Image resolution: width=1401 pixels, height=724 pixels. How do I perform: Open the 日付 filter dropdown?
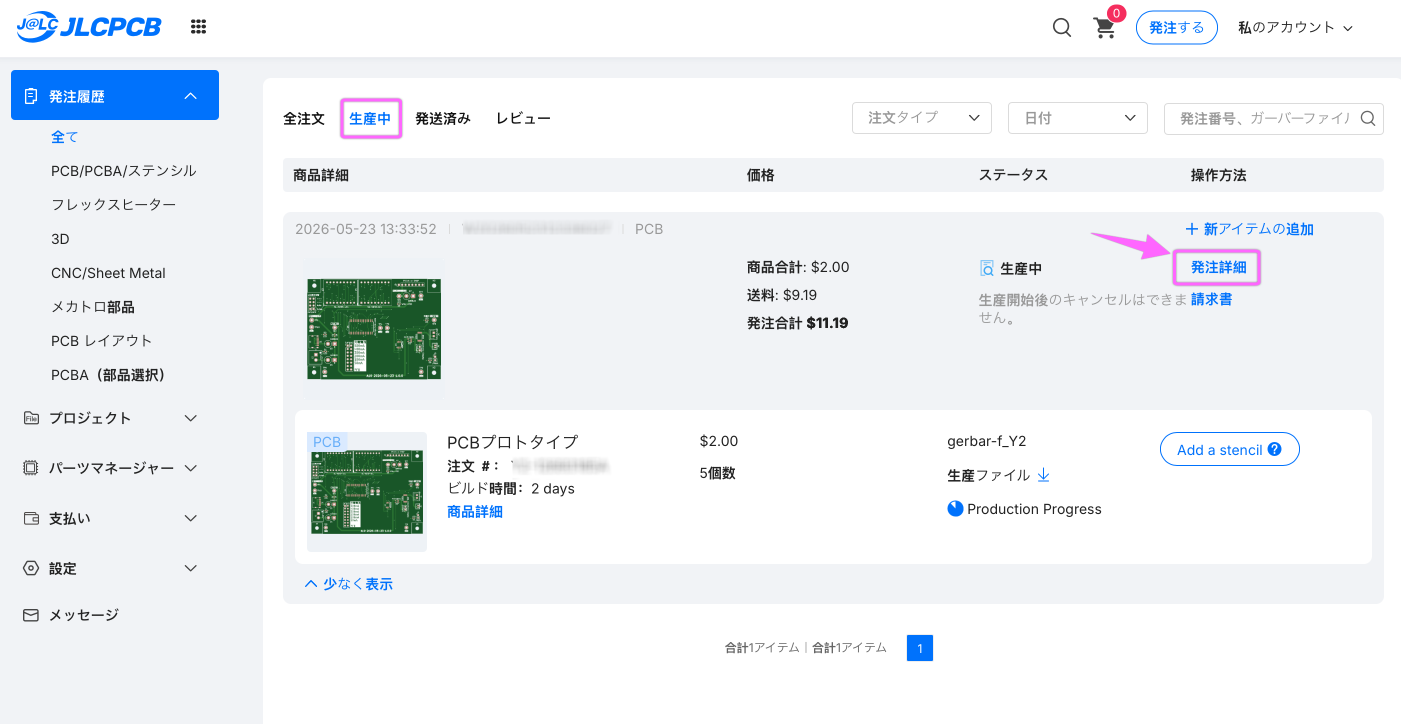[1077, 118]
